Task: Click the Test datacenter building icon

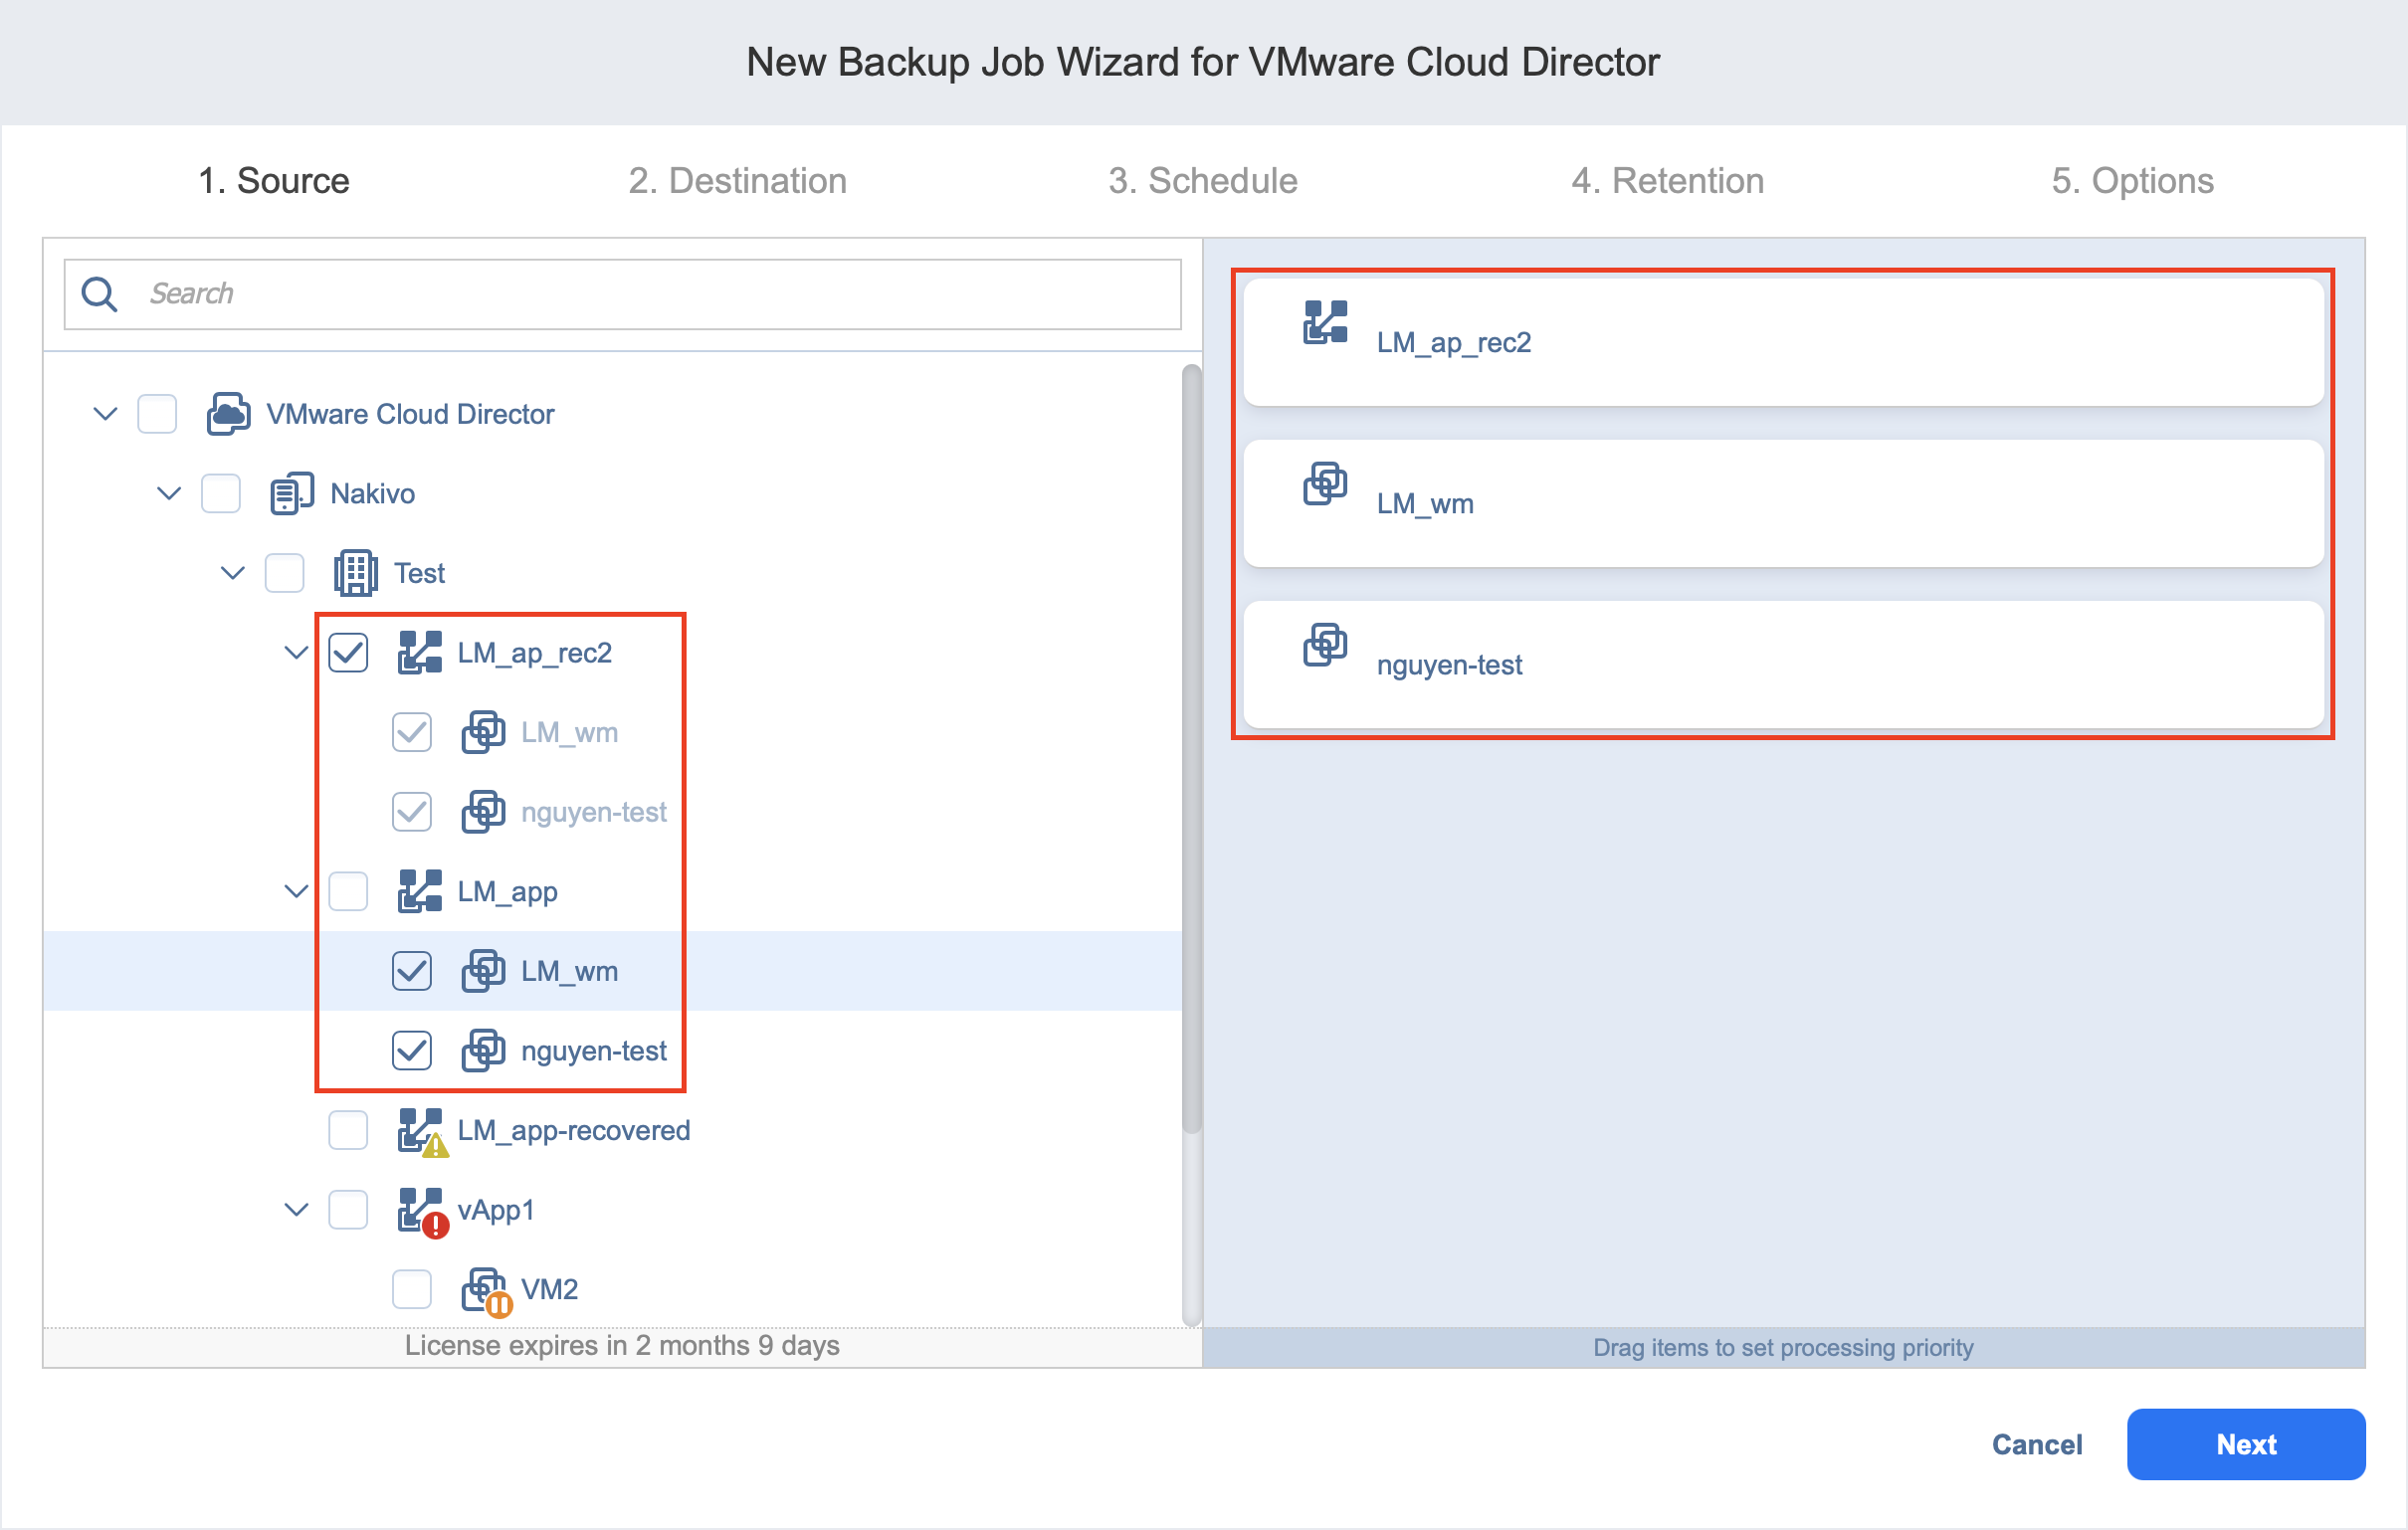Action: [x=355, y=573]
